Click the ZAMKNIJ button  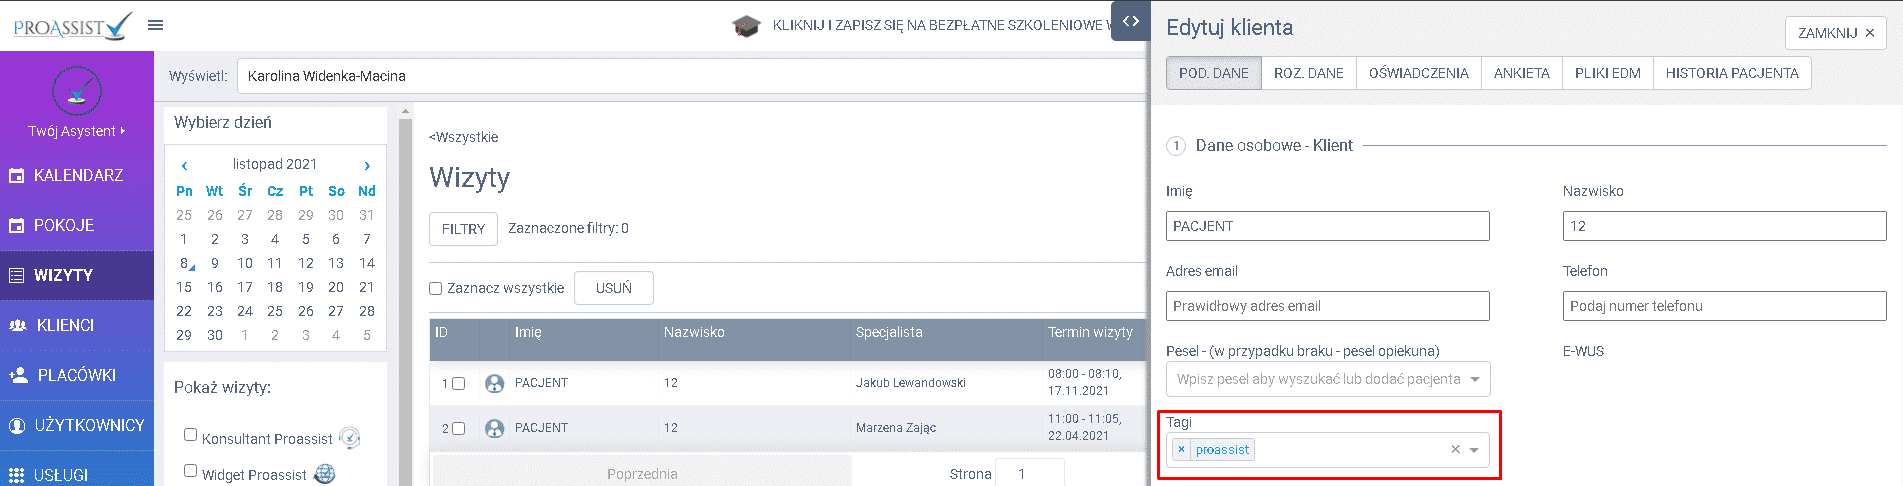tap(1836, 33)
